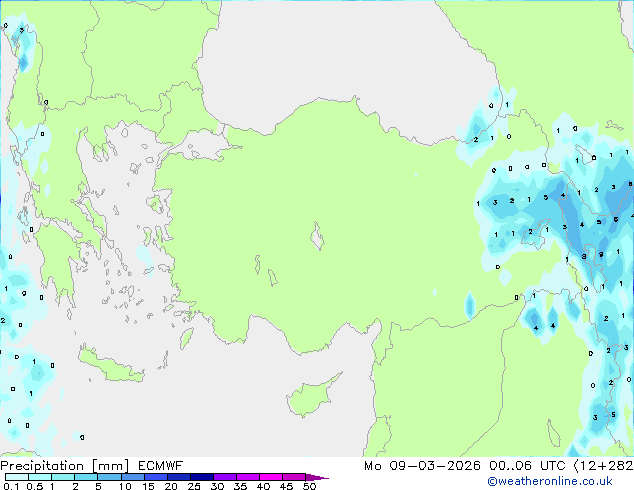
Task: Choose the 25–30 mm navy legend swatch
Action: tap(201, 477)
